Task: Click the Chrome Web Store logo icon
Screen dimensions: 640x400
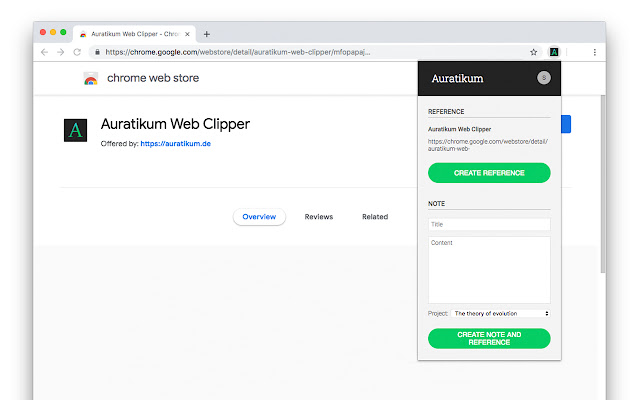Action: click(x=91, y=78)
